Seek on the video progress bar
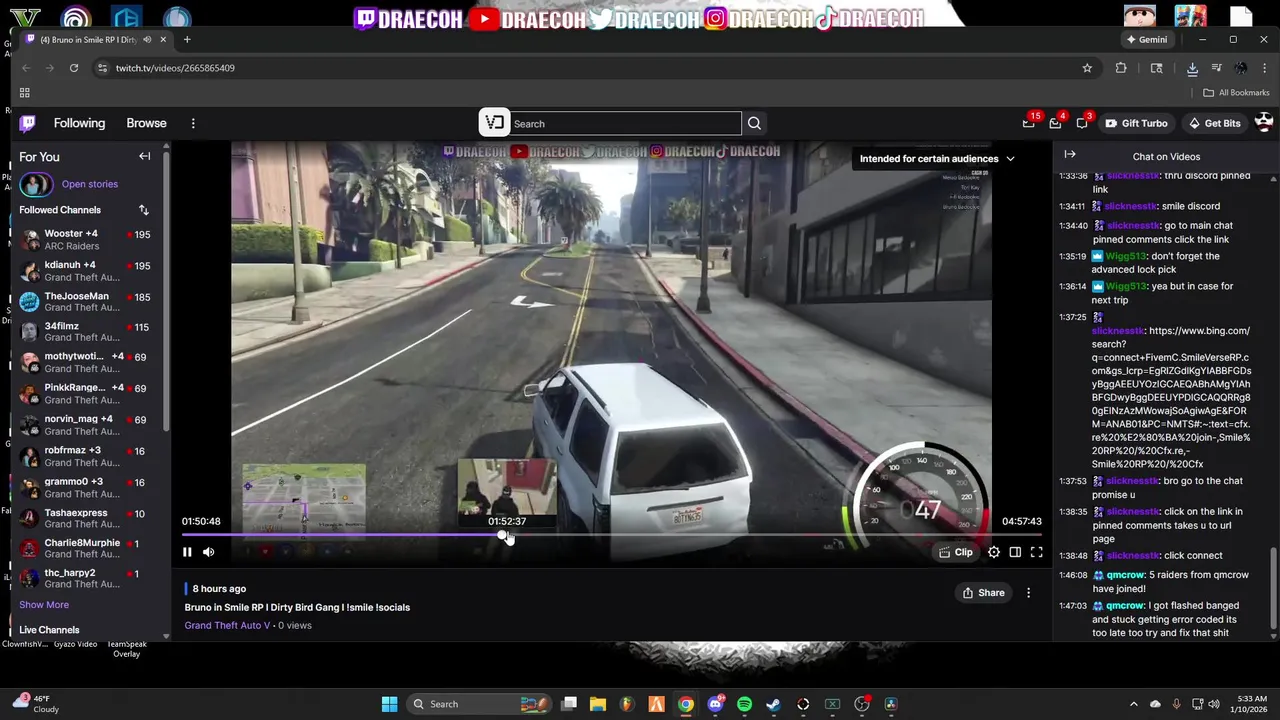The image size is (1280, 720). tap(611, 536)
